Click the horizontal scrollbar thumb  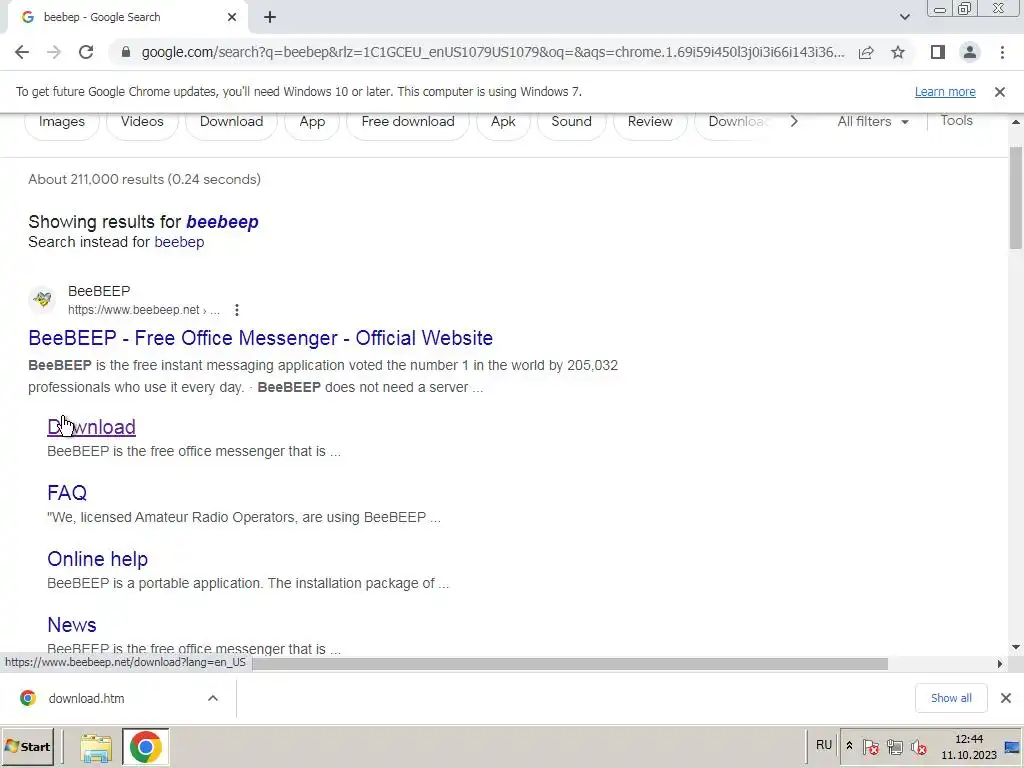(569, 664)
